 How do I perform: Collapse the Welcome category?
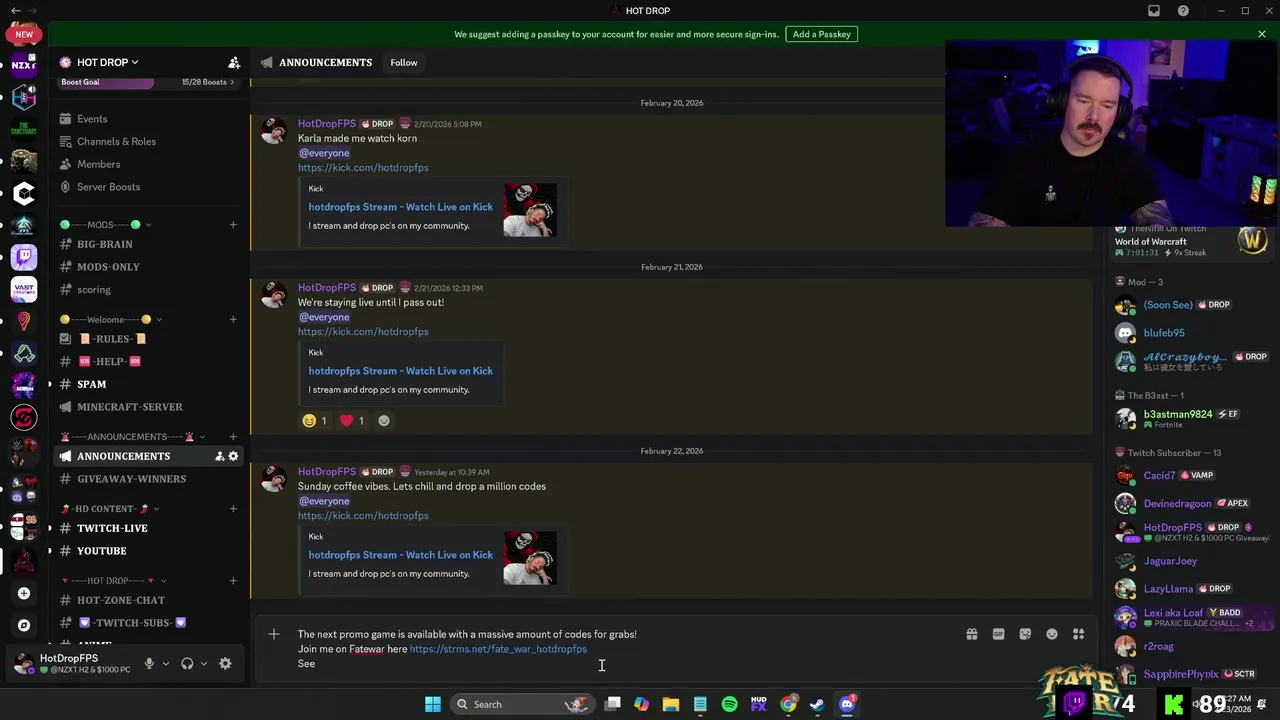pos(110,319)
